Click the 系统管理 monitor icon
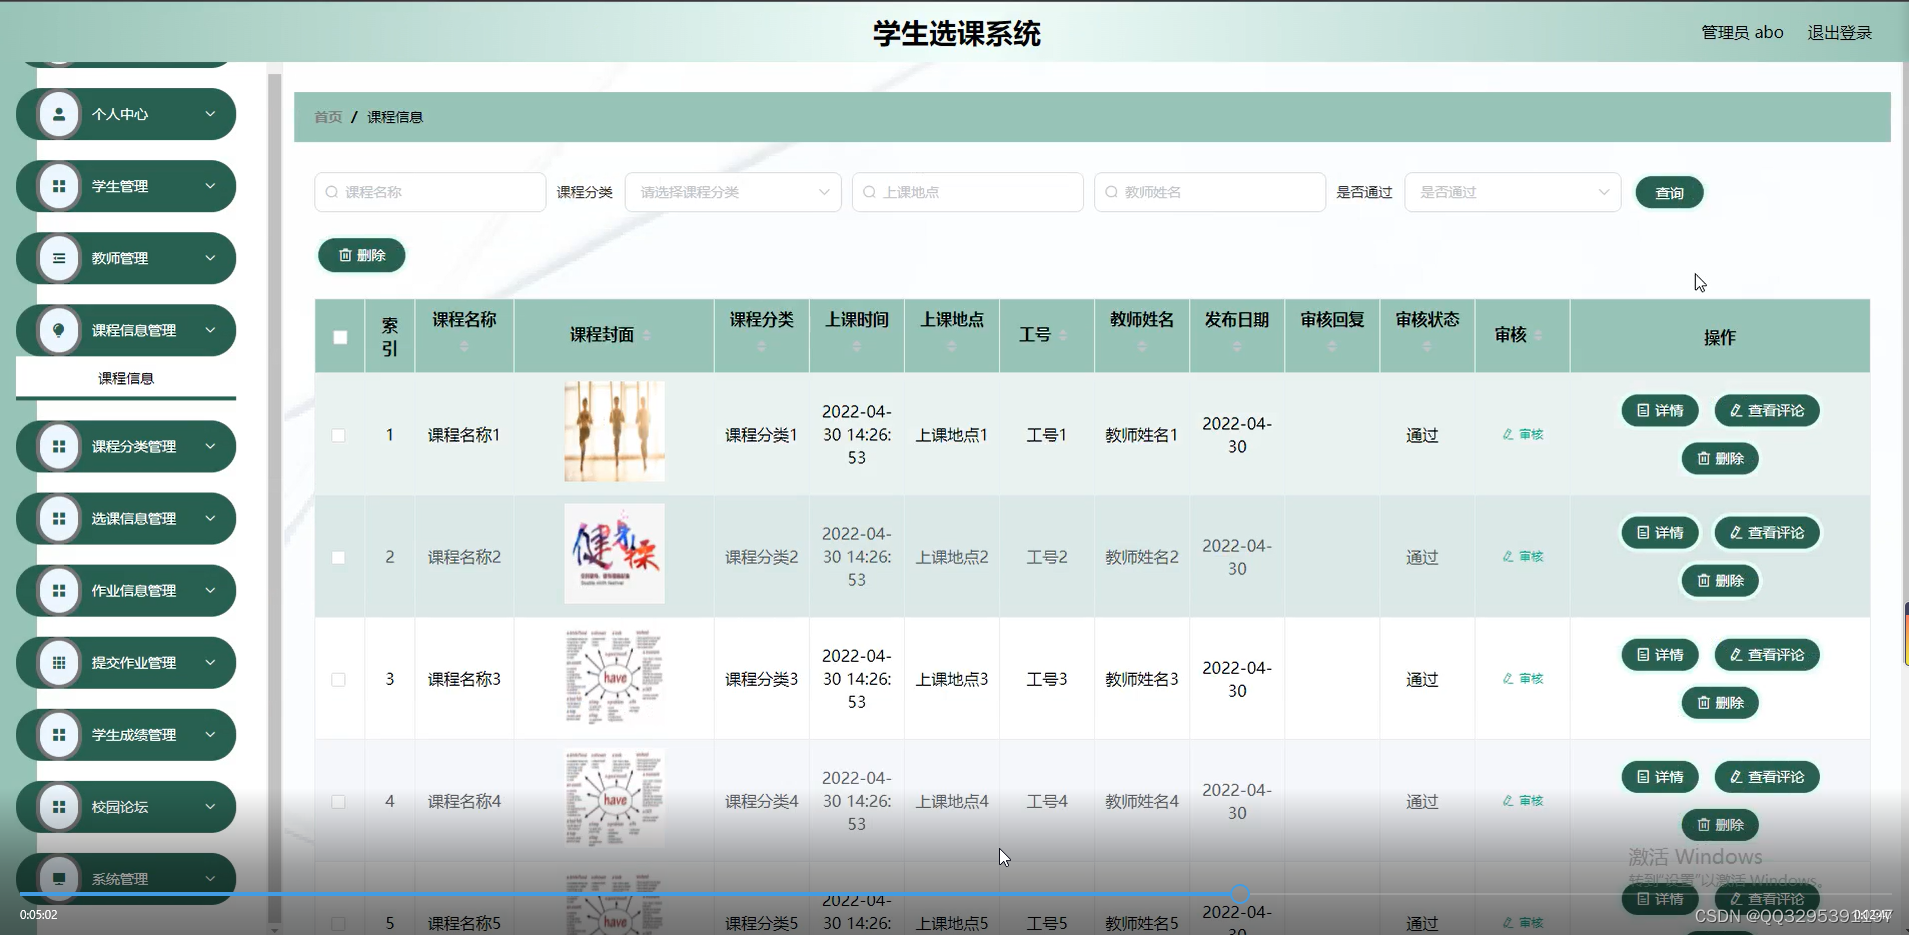This screenshot has height=935, width=1909. pyautogui.click(x=59, y=878)
